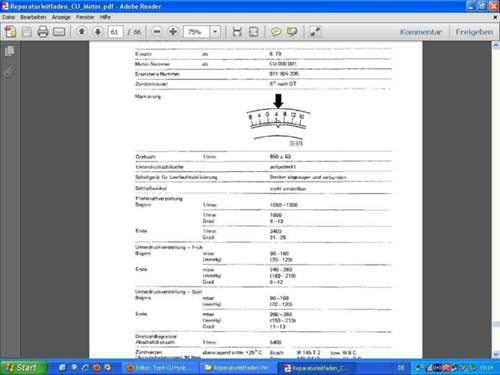Go to next page with down arrow

98,32
